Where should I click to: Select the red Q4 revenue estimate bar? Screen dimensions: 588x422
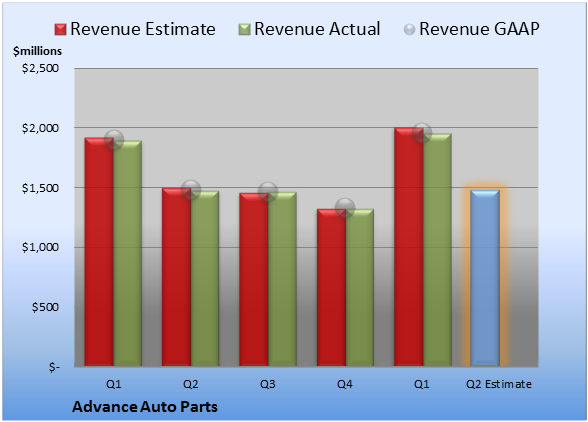[x=331, y=287]
